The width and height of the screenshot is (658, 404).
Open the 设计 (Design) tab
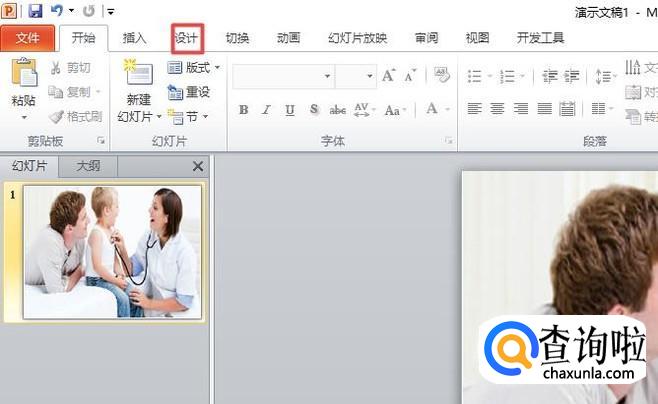click(x=187, y=38)
